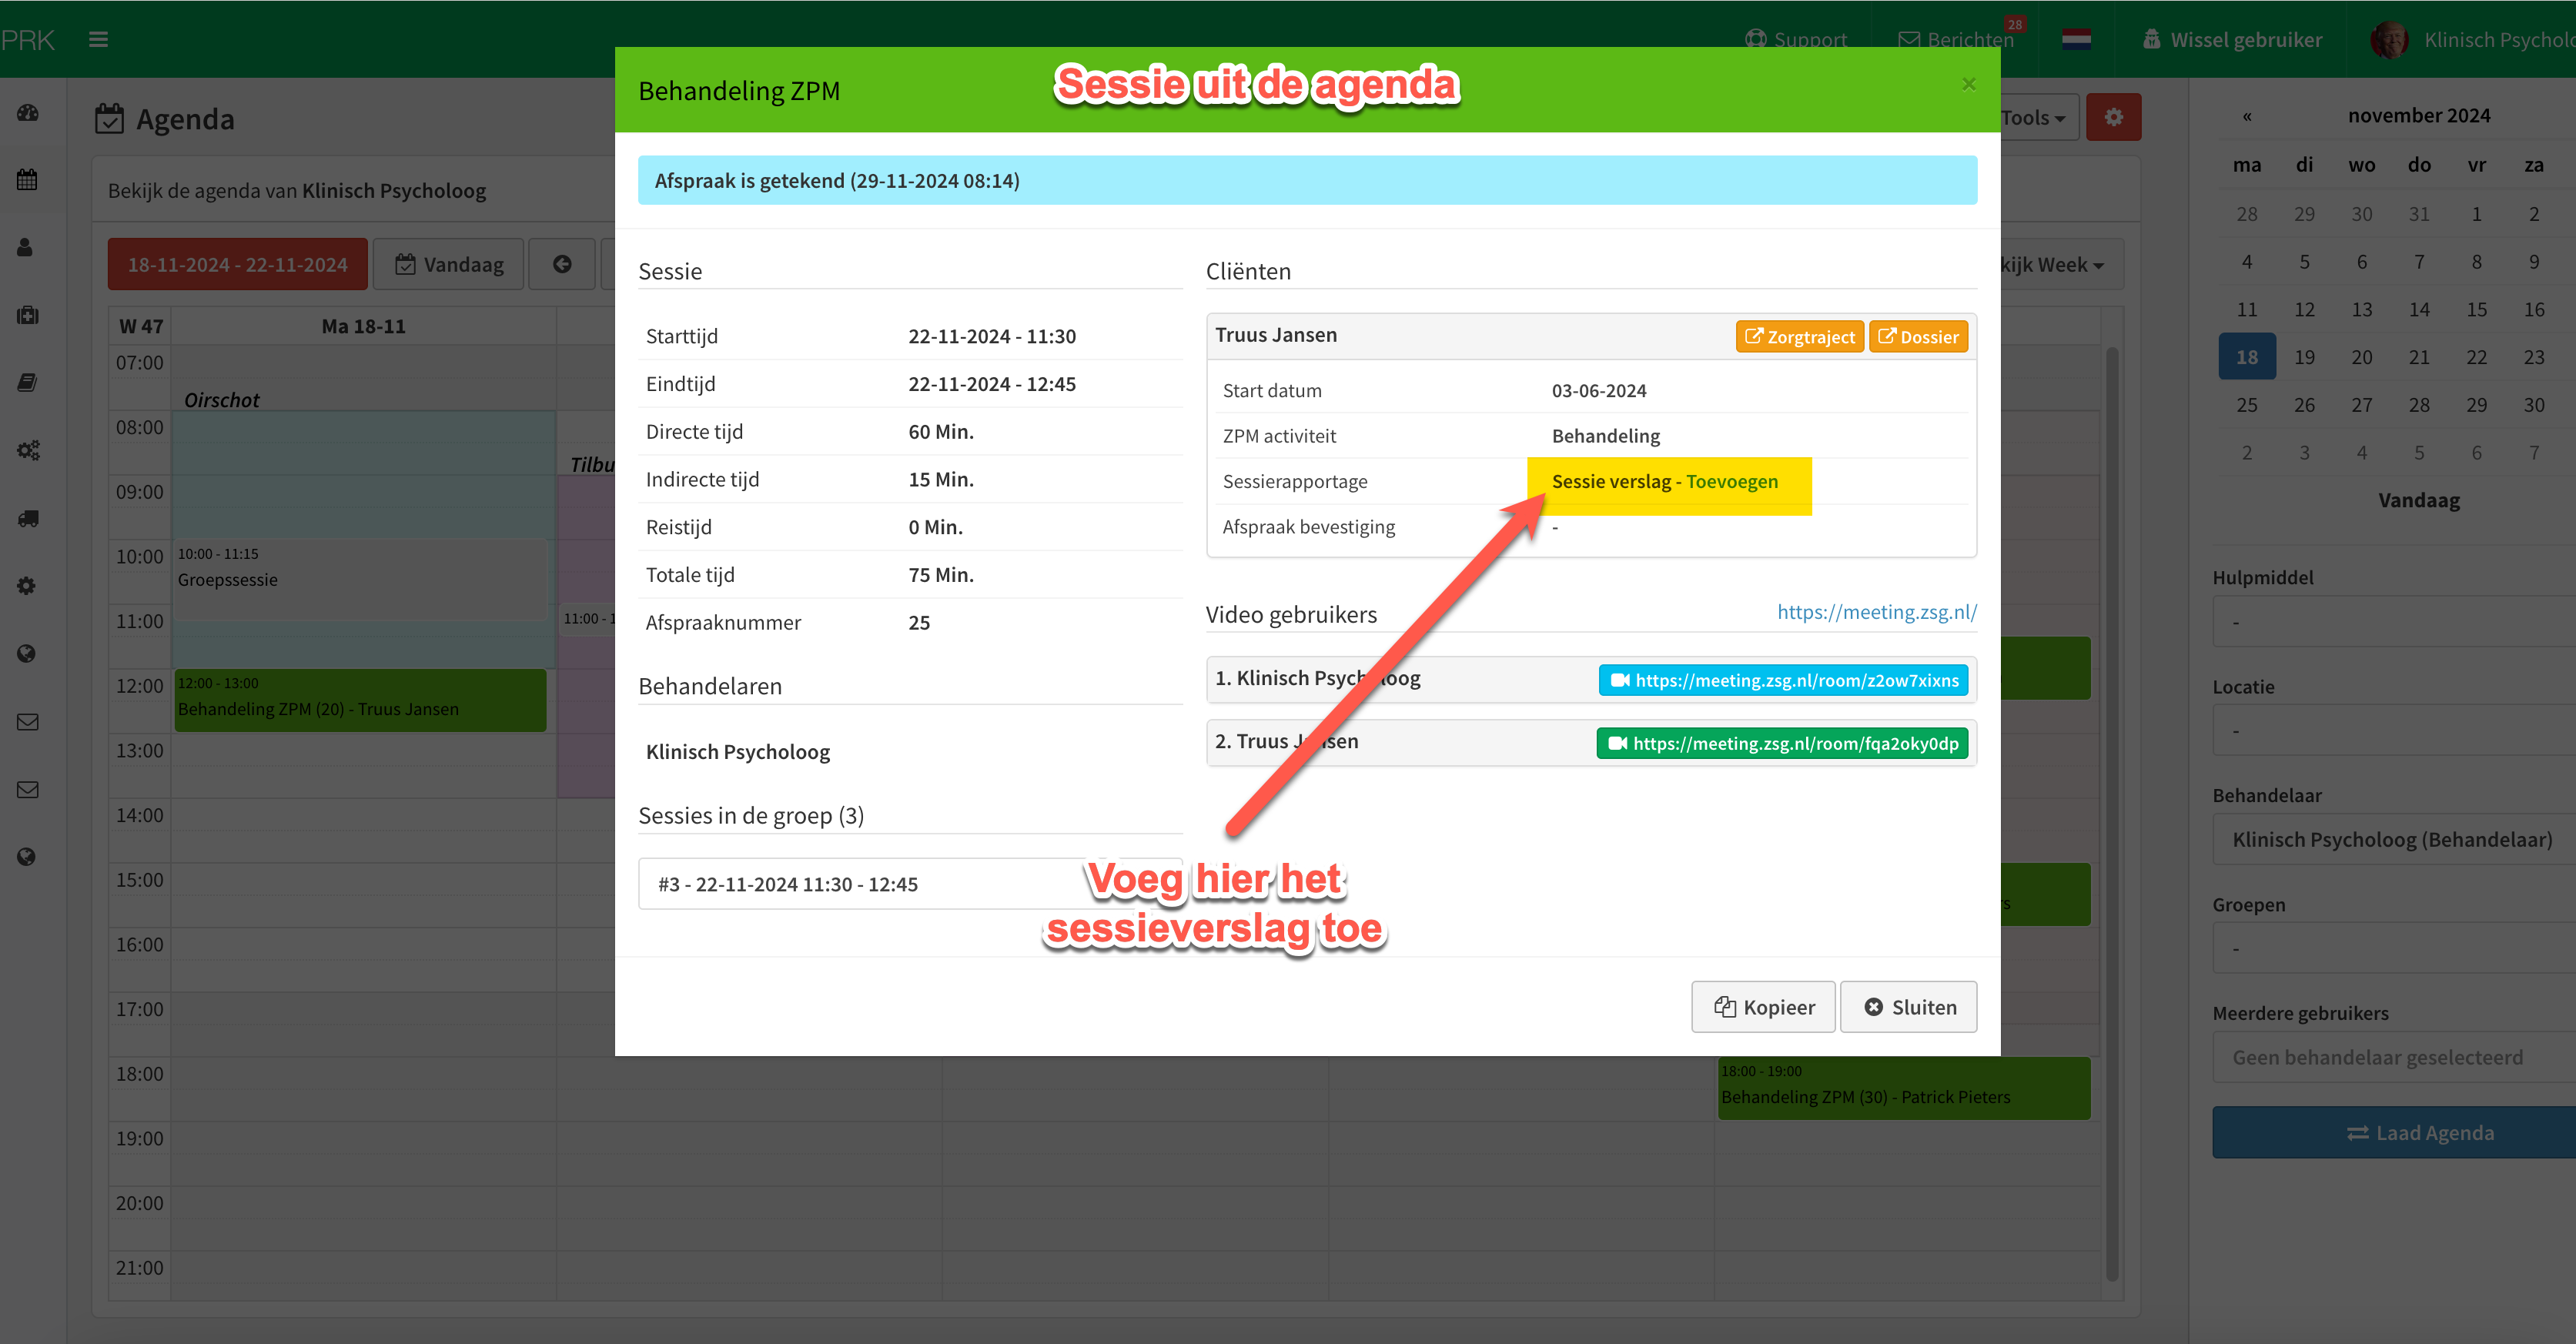Click the Afspraak is getekend banner
This screenshot has height=1344, width=2576.
coord(1307,180)
